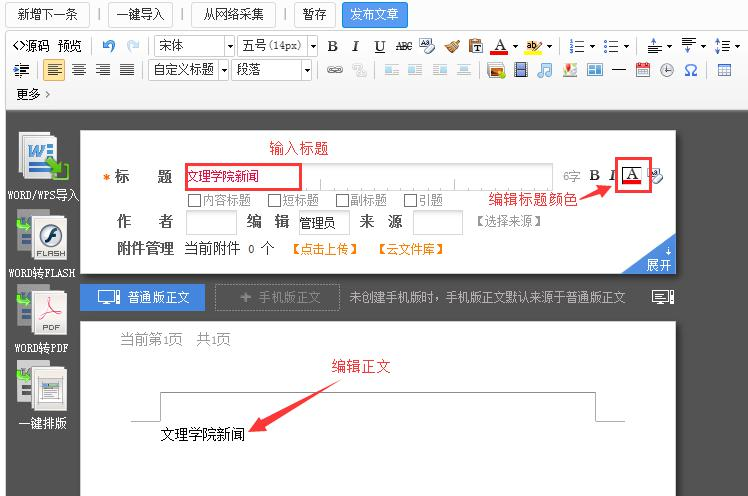Click the WORD/WPS导入 import icon
This screenshot has height=496, width=748.
(x=41, y=160)
